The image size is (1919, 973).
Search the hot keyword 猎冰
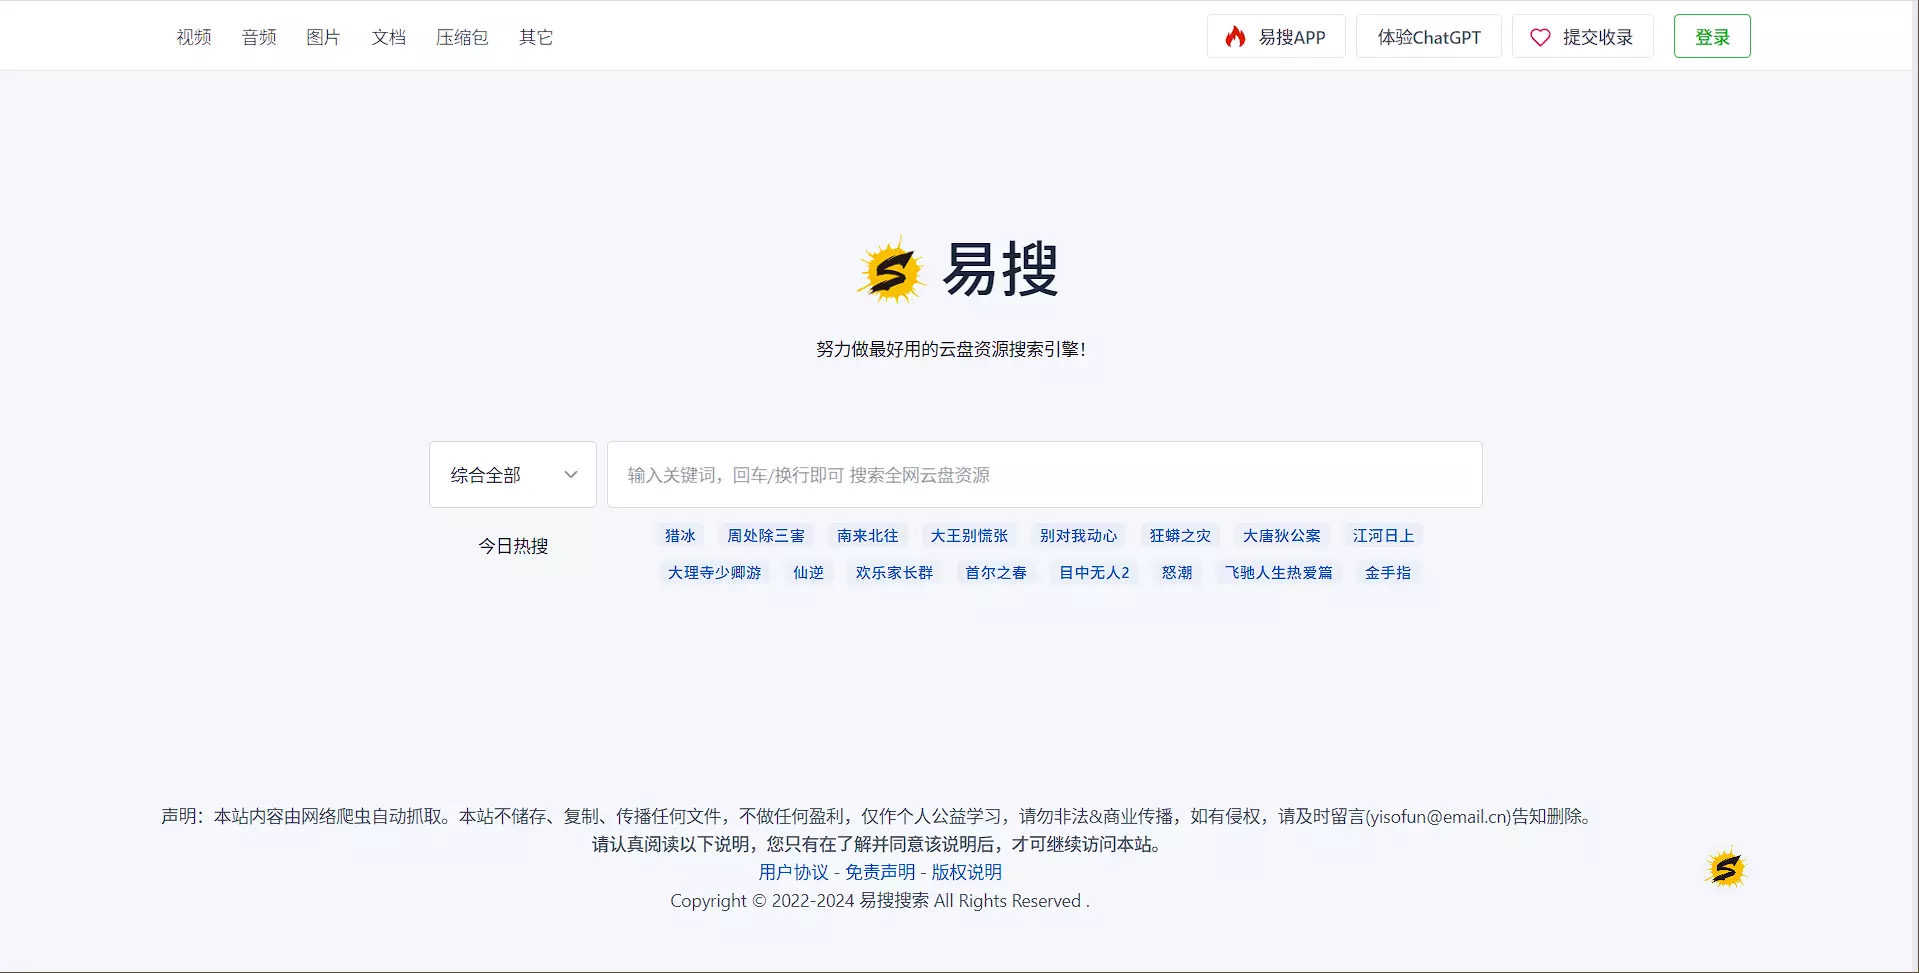point(680,536)
